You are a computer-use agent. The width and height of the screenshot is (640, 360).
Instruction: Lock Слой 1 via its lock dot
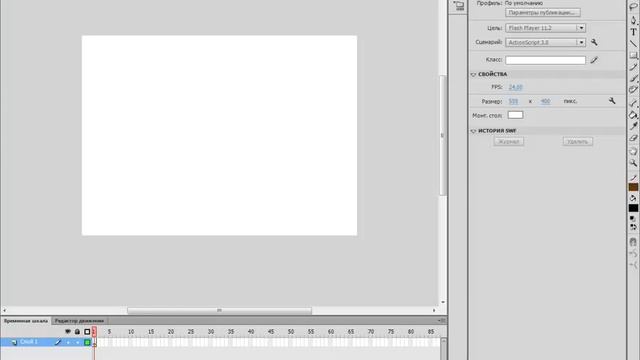[x=77, y=342]
